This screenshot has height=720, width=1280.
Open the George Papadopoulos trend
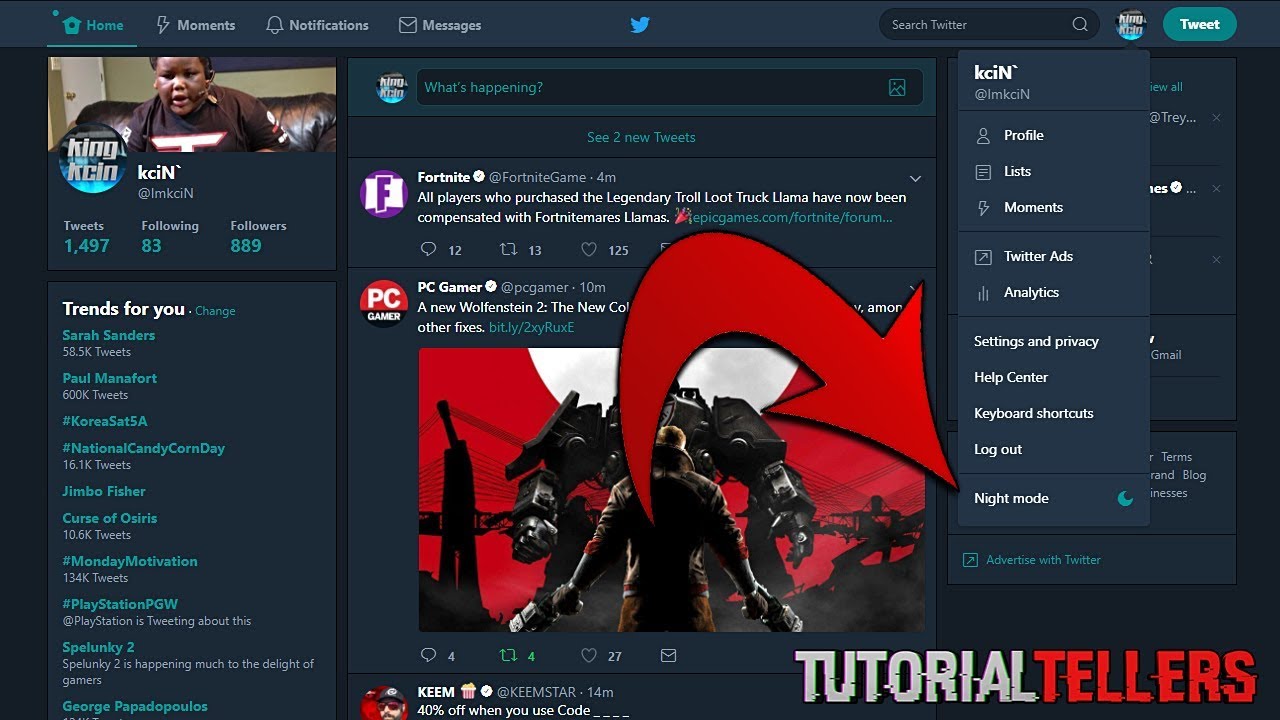[135, 706]
